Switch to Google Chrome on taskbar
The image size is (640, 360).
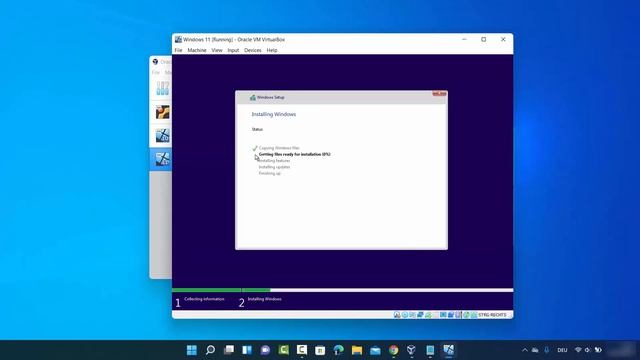(393, 350)
